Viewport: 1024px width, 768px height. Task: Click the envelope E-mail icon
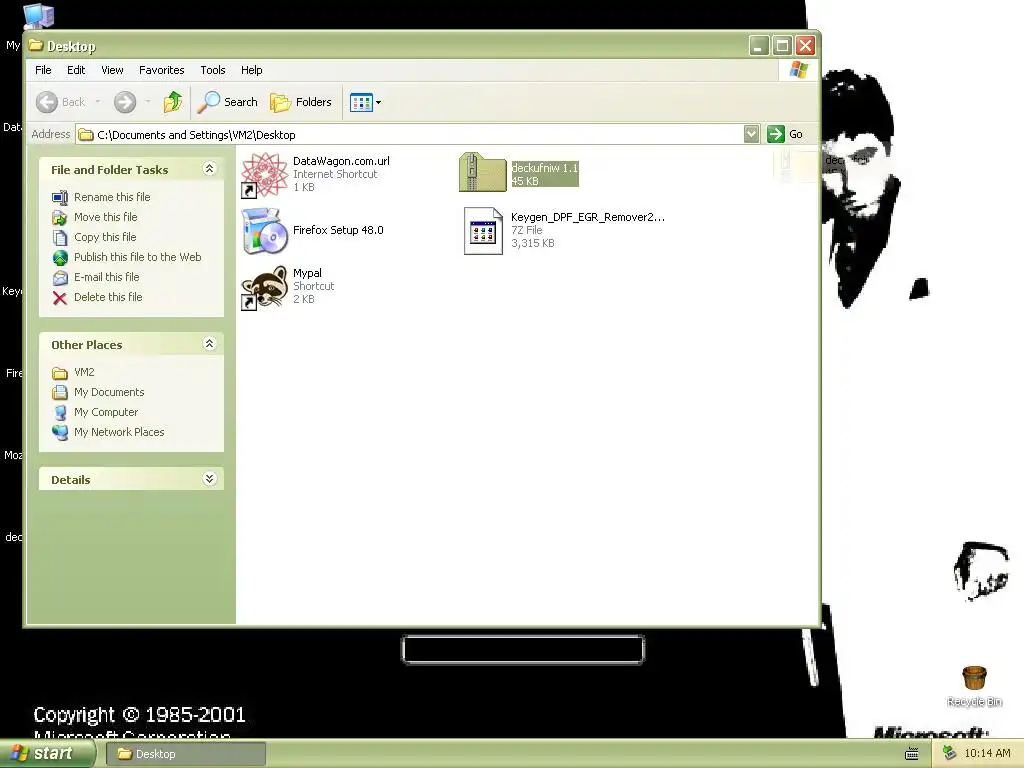coord(60,278)
